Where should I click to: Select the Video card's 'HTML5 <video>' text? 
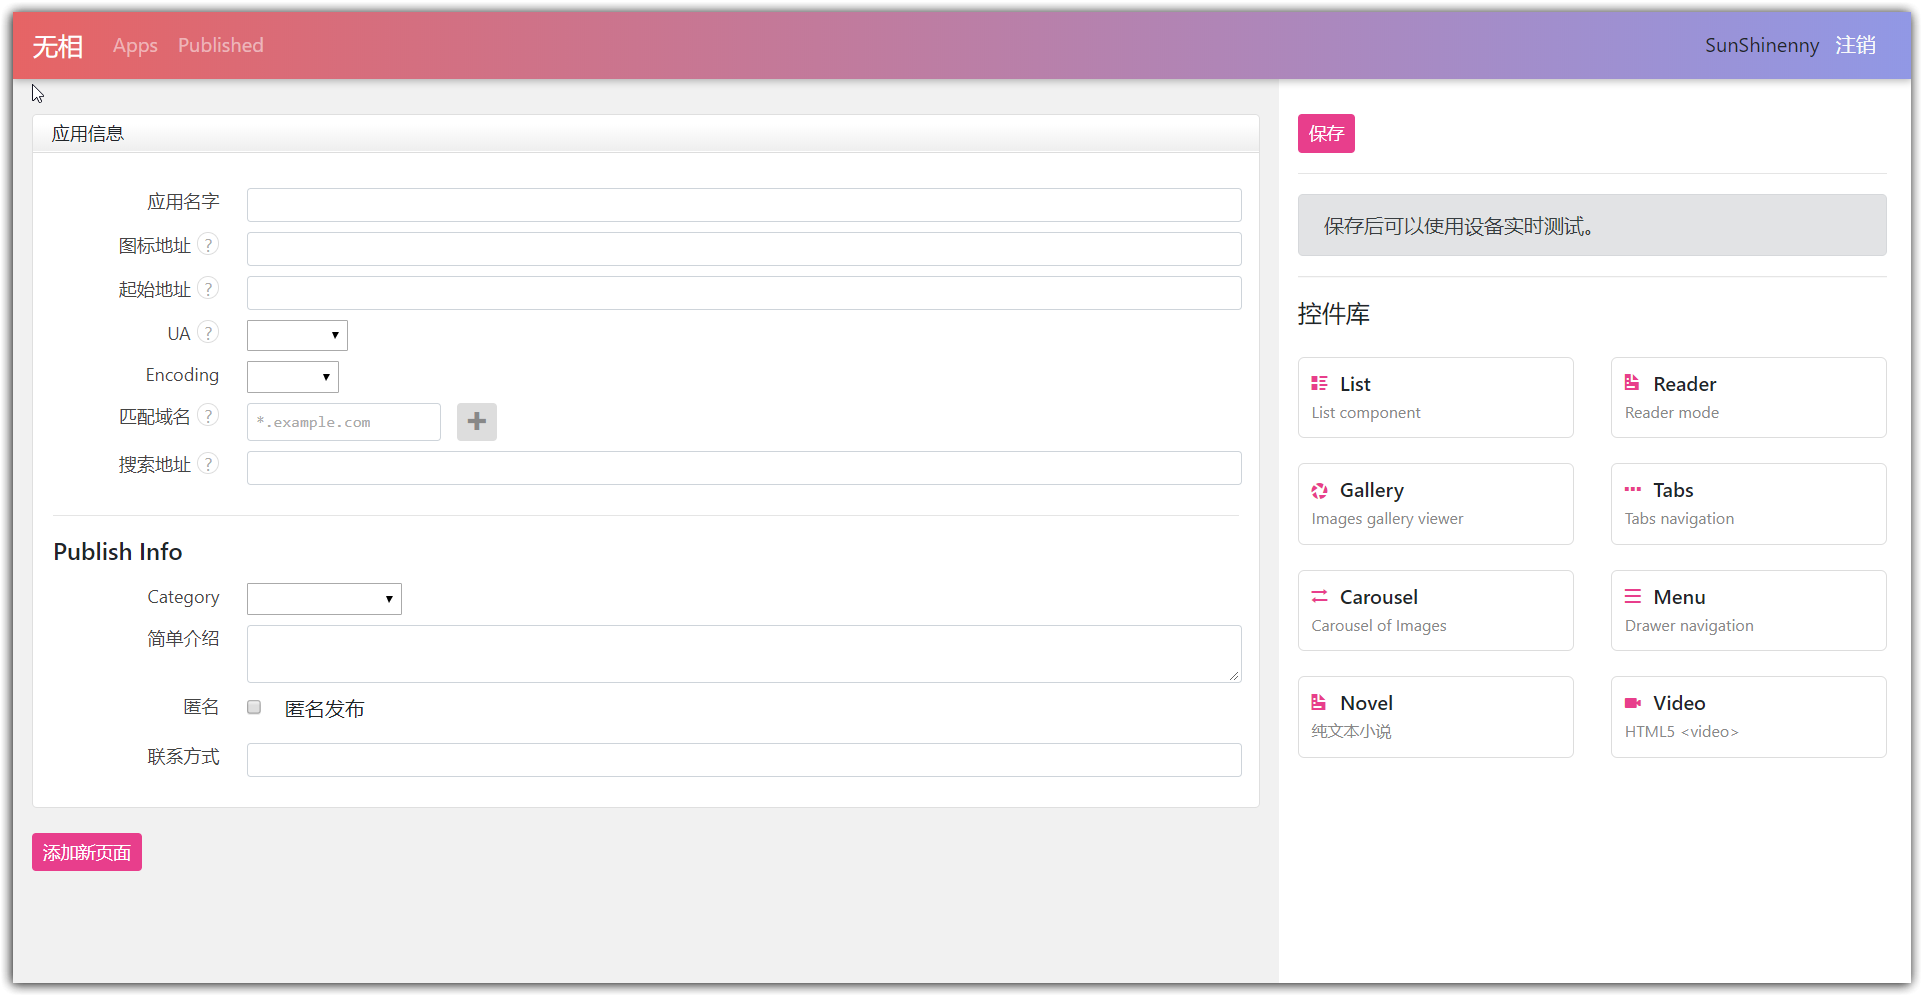click(1681, 732)
